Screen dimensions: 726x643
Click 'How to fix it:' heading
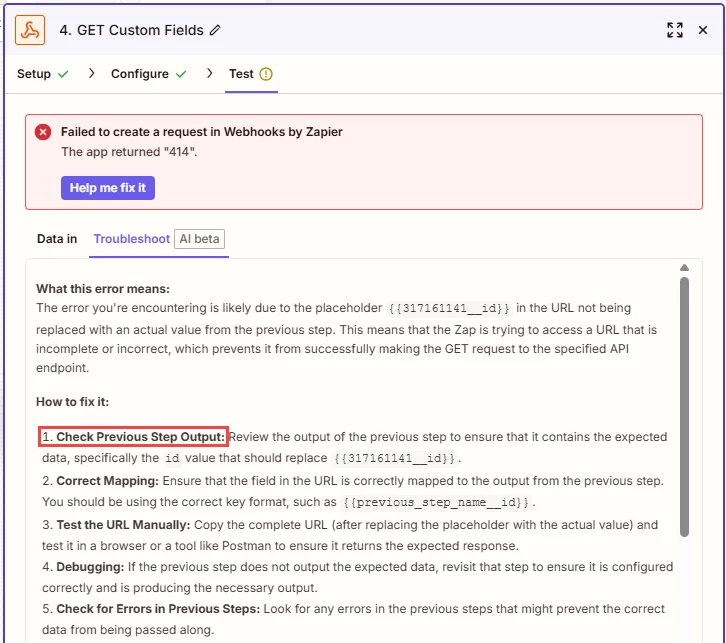pos(72,402)
